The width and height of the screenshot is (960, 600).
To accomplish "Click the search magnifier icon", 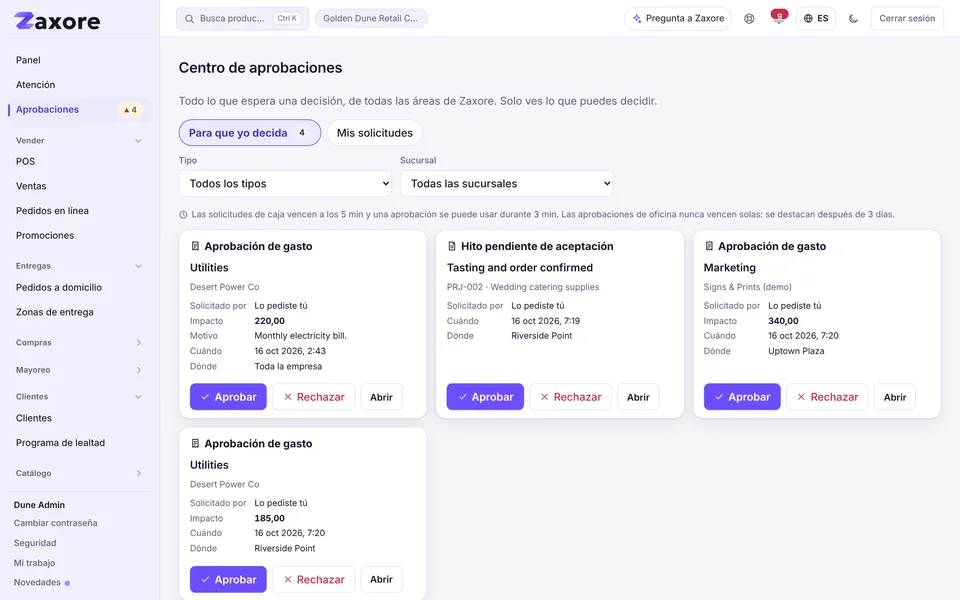I will pyautogui.click(x=189, y=18).
